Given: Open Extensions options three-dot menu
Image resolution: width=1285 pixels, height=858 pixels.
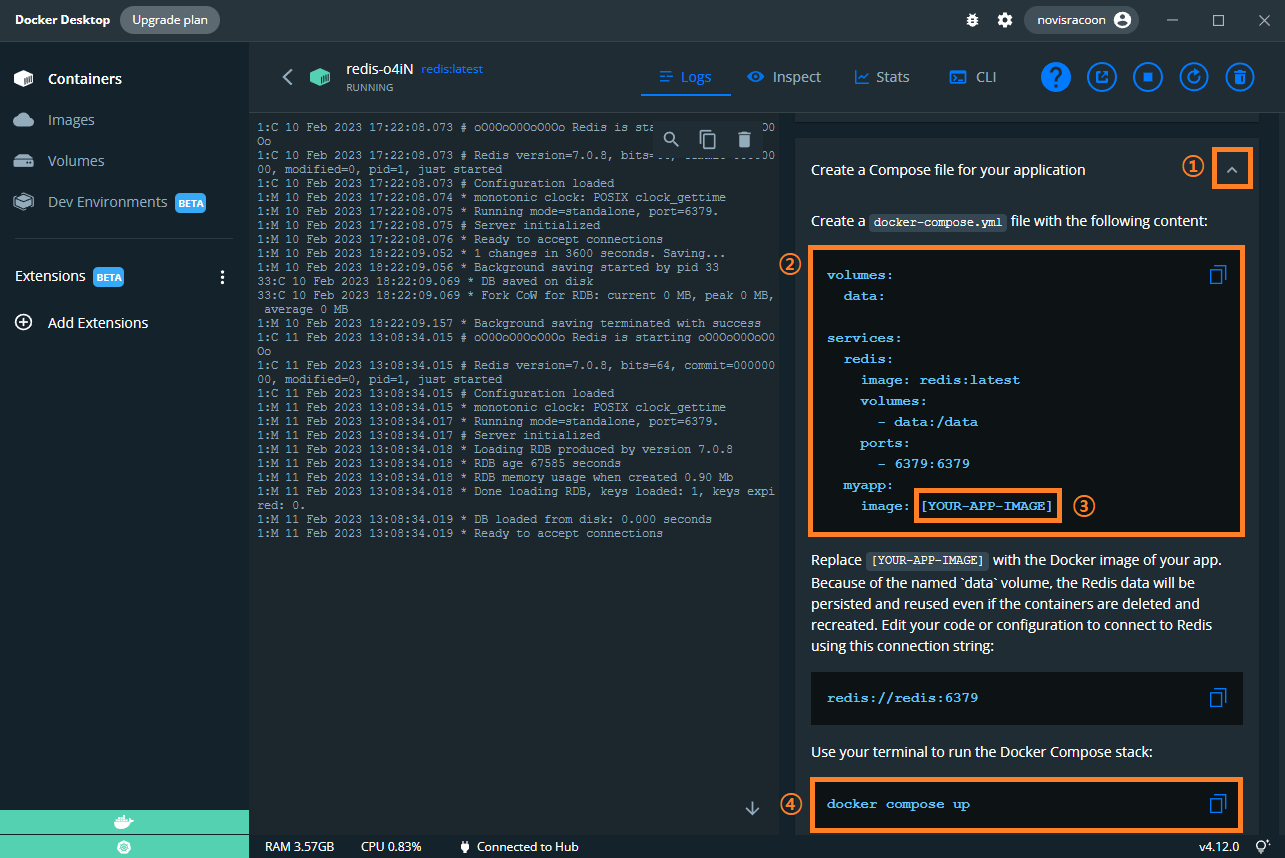Looking at the screenshot, I should click(222, 277).
